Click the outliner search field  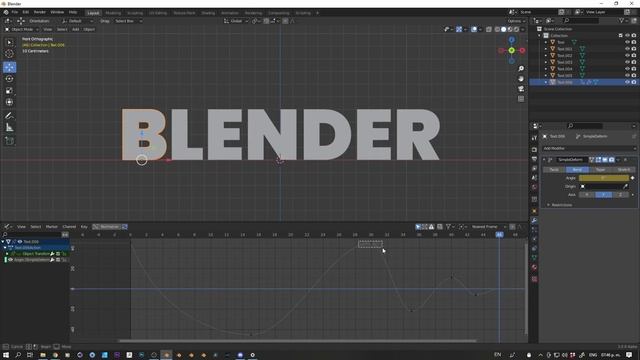tap(581, 20)
